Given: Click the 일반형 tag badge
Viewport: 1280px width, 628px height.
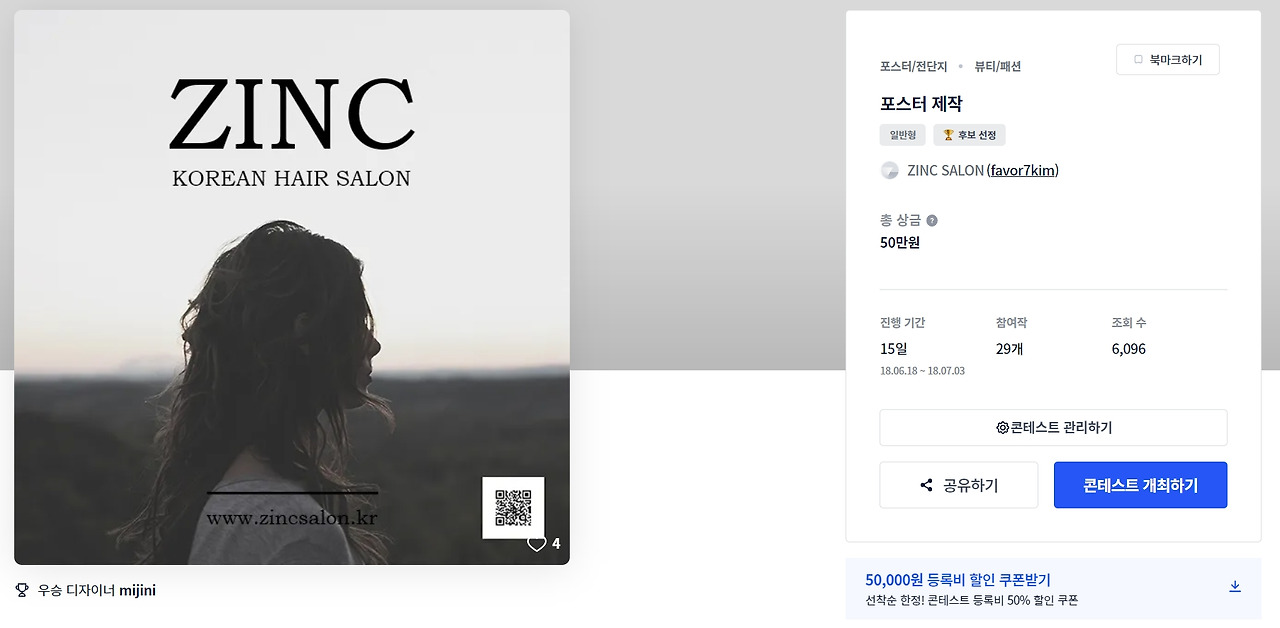Looking at the screenshot, I should point(902,135).
